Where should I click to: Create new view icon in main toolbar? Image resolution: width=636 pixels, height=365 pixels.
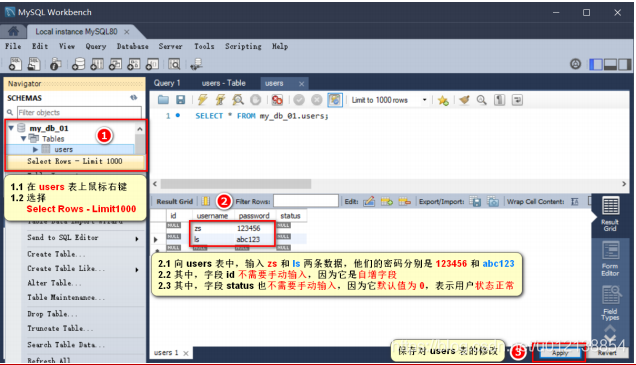[x=115, y=64]
